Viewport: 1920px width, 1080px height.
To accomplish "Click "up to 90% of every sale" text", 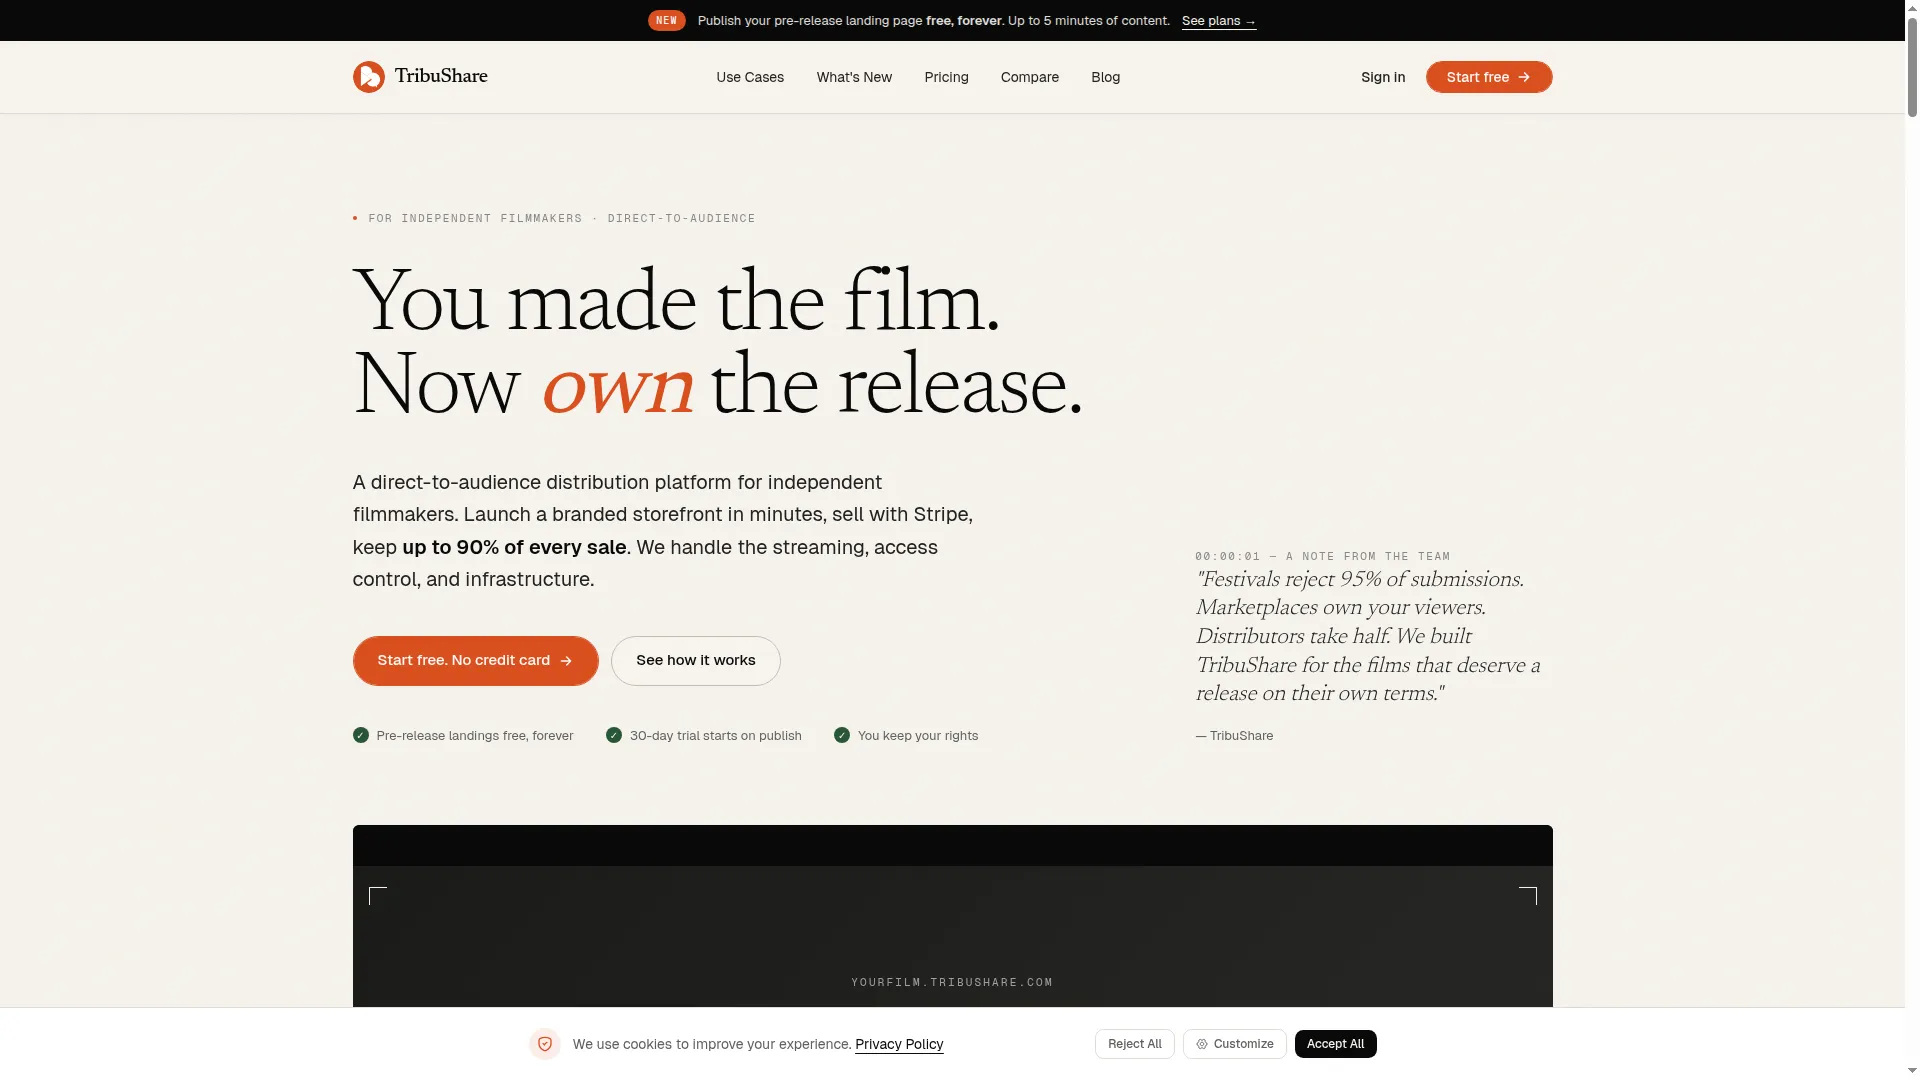I will (x=514, y=547).
